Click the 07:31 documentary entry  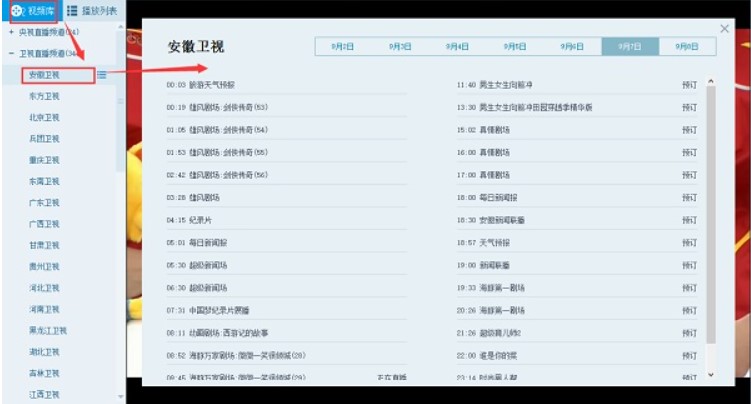click(208, 310)
